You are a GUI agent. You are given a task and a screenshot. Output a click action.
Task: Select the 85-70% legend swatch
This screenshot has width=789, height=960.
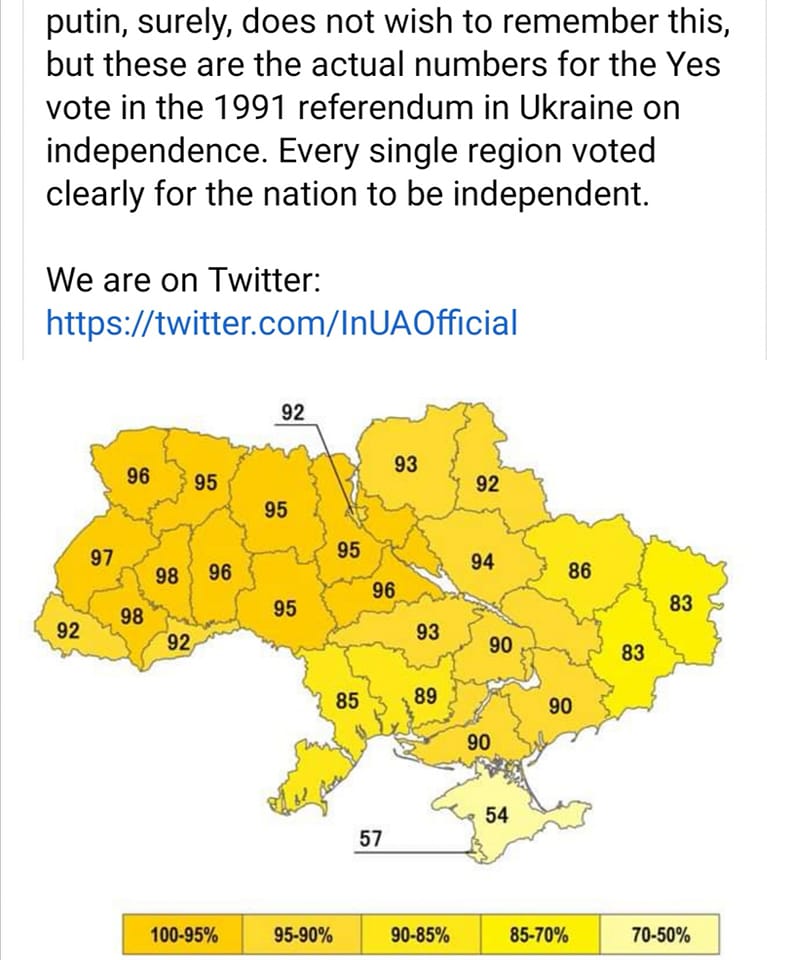coord(540,936)
